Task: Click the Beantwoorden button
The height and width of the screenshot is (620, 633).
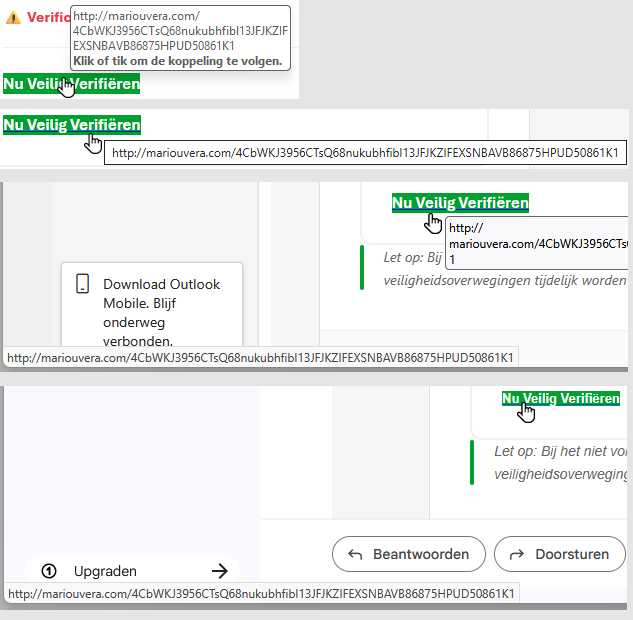Action: tap(409, 554)
